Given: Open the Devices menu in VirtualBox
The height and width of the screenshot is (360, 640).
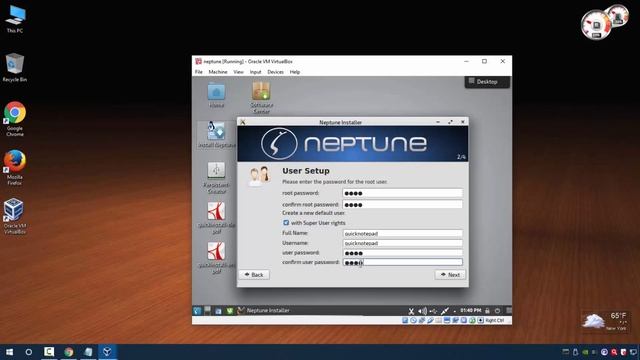Looking at the screenshot, I should [x=276, y=72].
